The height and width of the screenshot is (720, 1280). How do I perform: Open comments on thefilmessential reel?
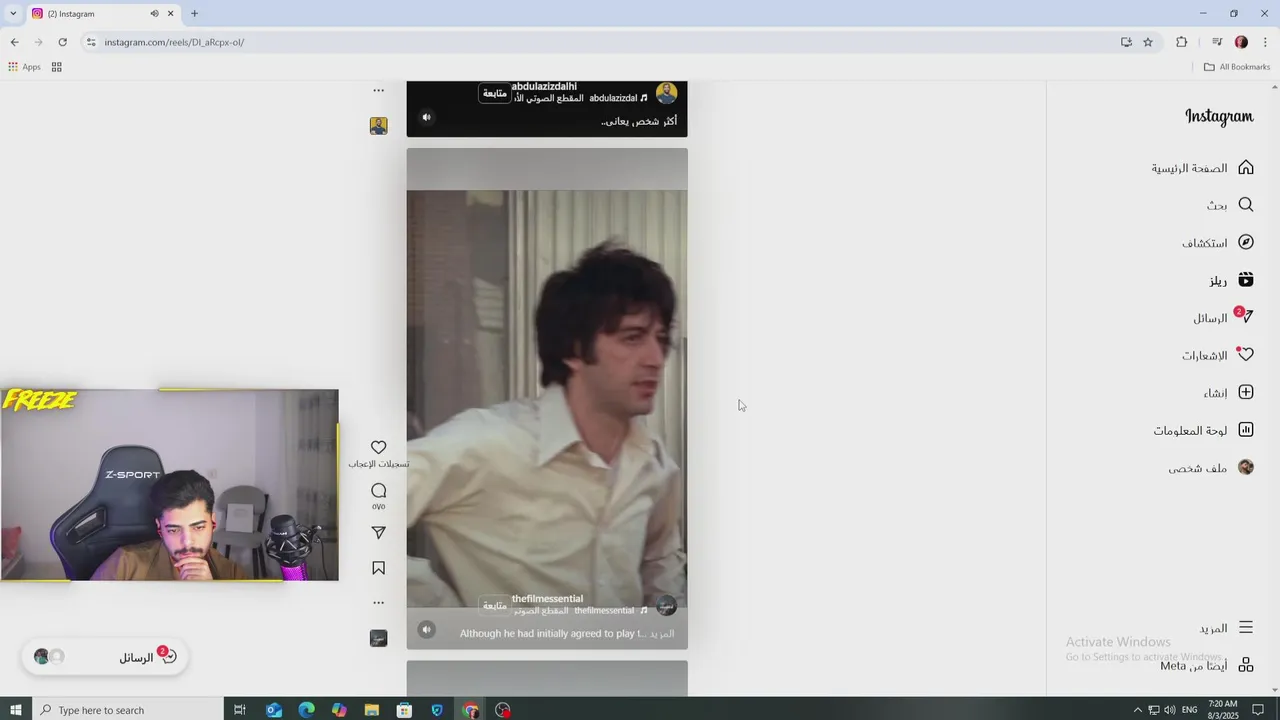(378, 490)
